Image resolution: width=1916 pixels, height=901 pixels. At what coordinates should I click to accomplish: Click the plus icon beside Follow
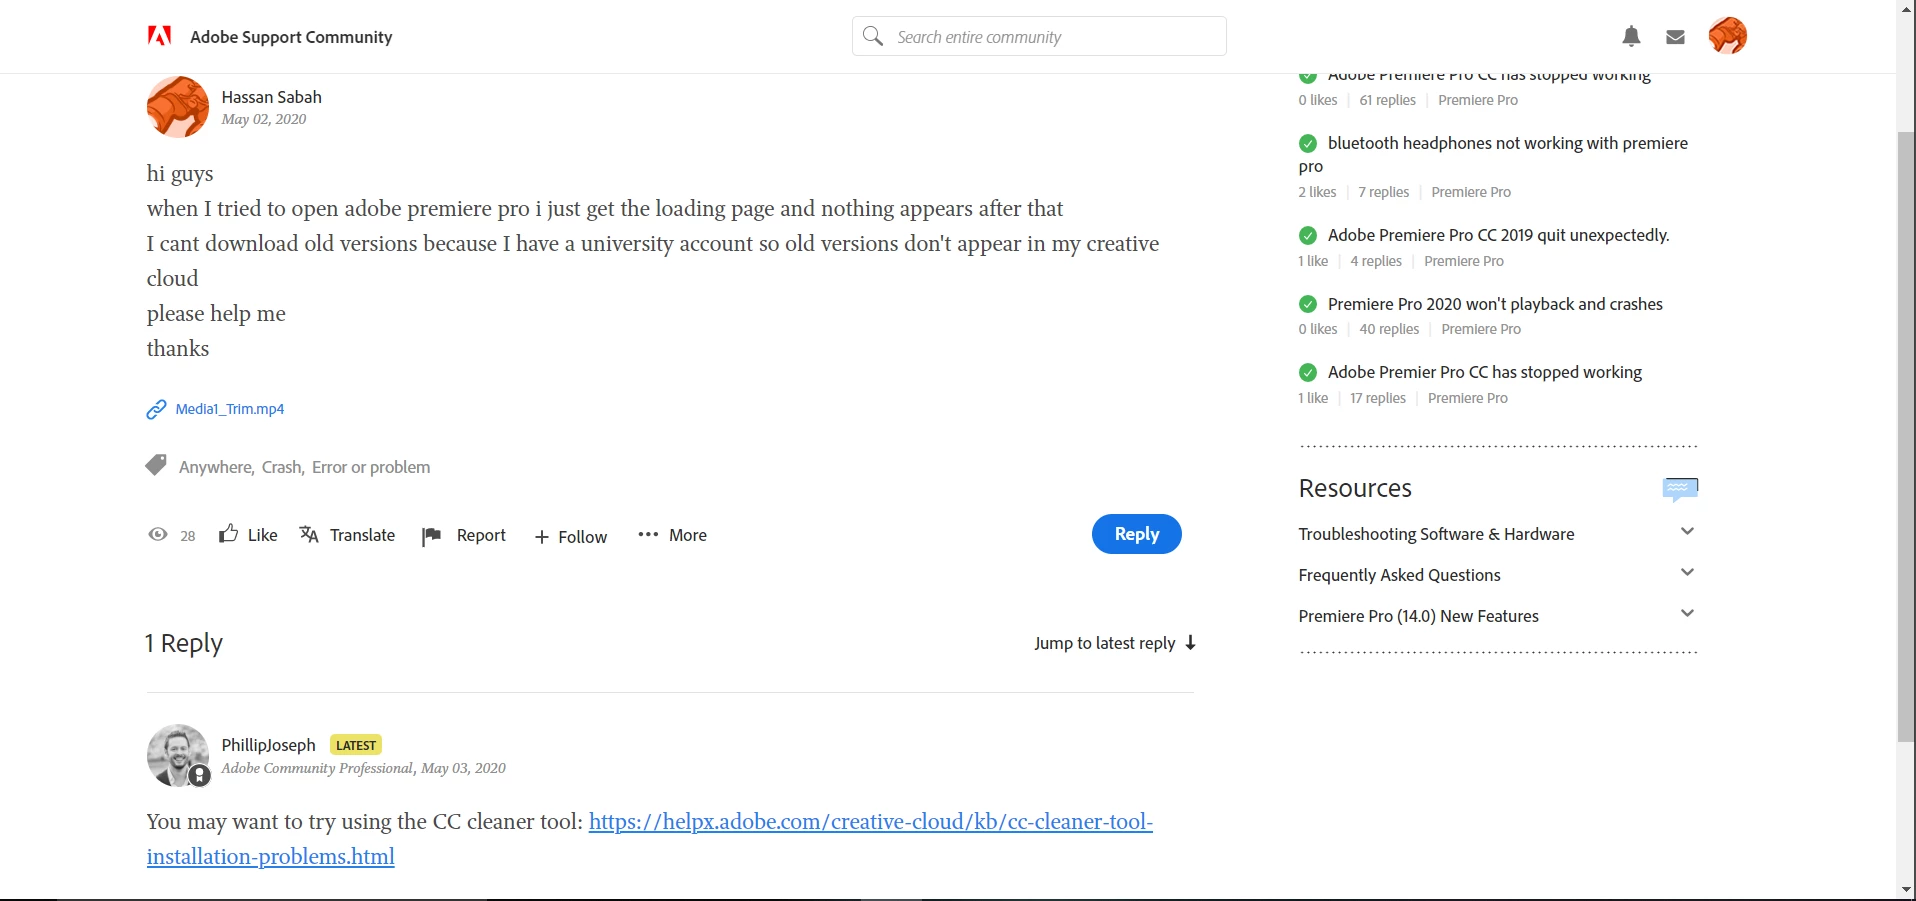coord(542,537)
